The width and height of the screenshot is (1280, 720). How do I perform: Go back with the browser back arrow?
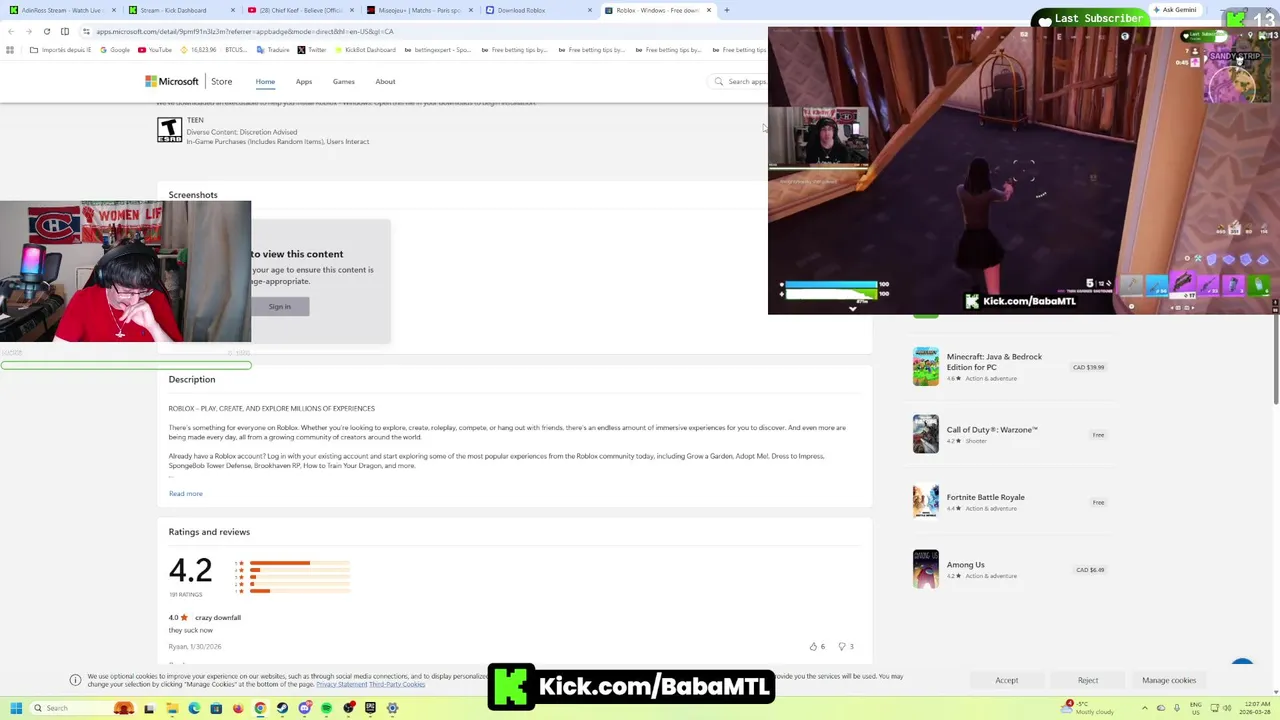[x=11, y=31]
